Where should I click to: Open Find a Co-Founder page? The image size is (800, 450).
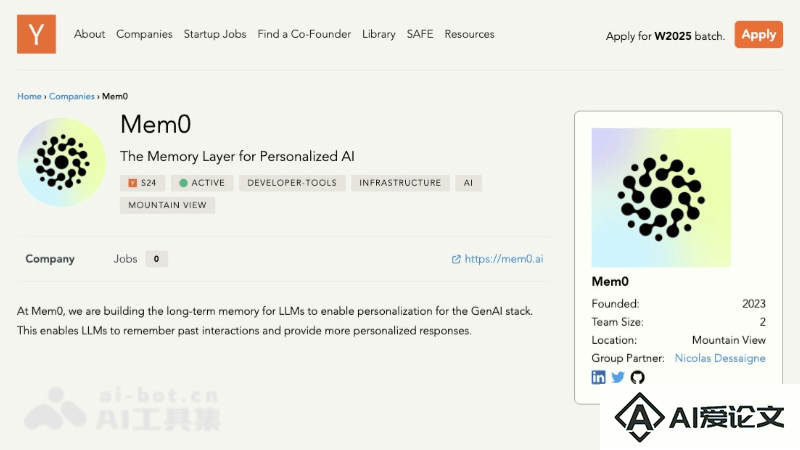pos(304,34)
